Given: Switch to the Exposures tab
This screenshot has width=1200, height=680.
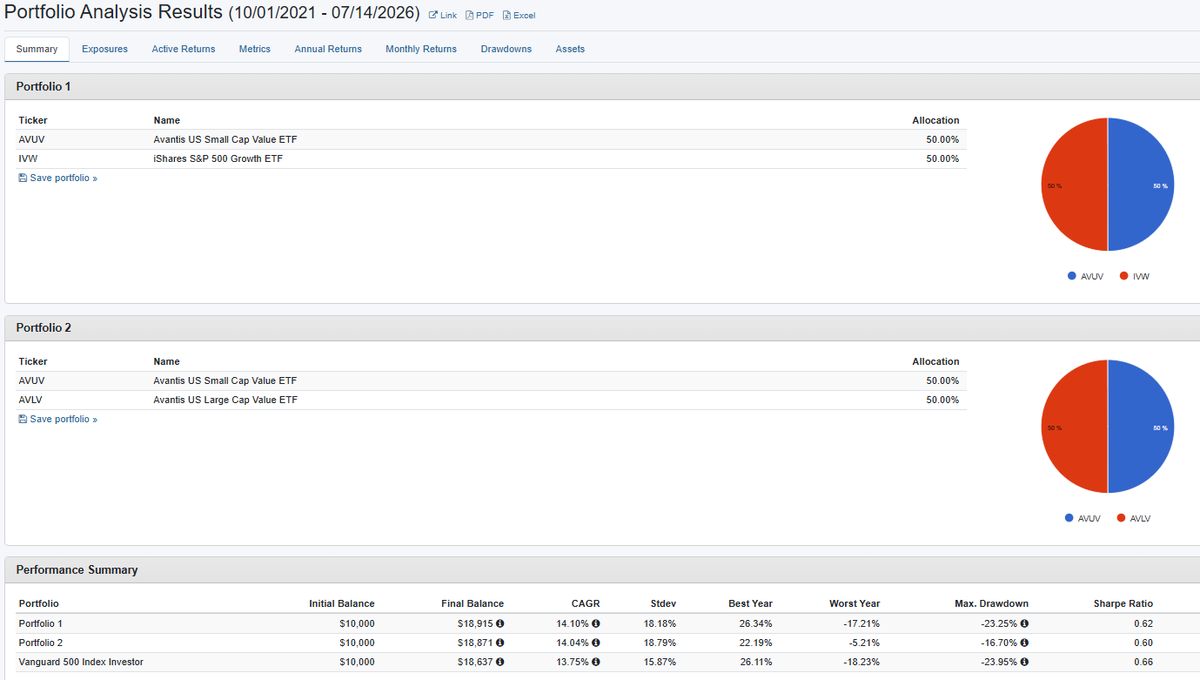Looking at the screenshot, I should [x=105, y=49].
